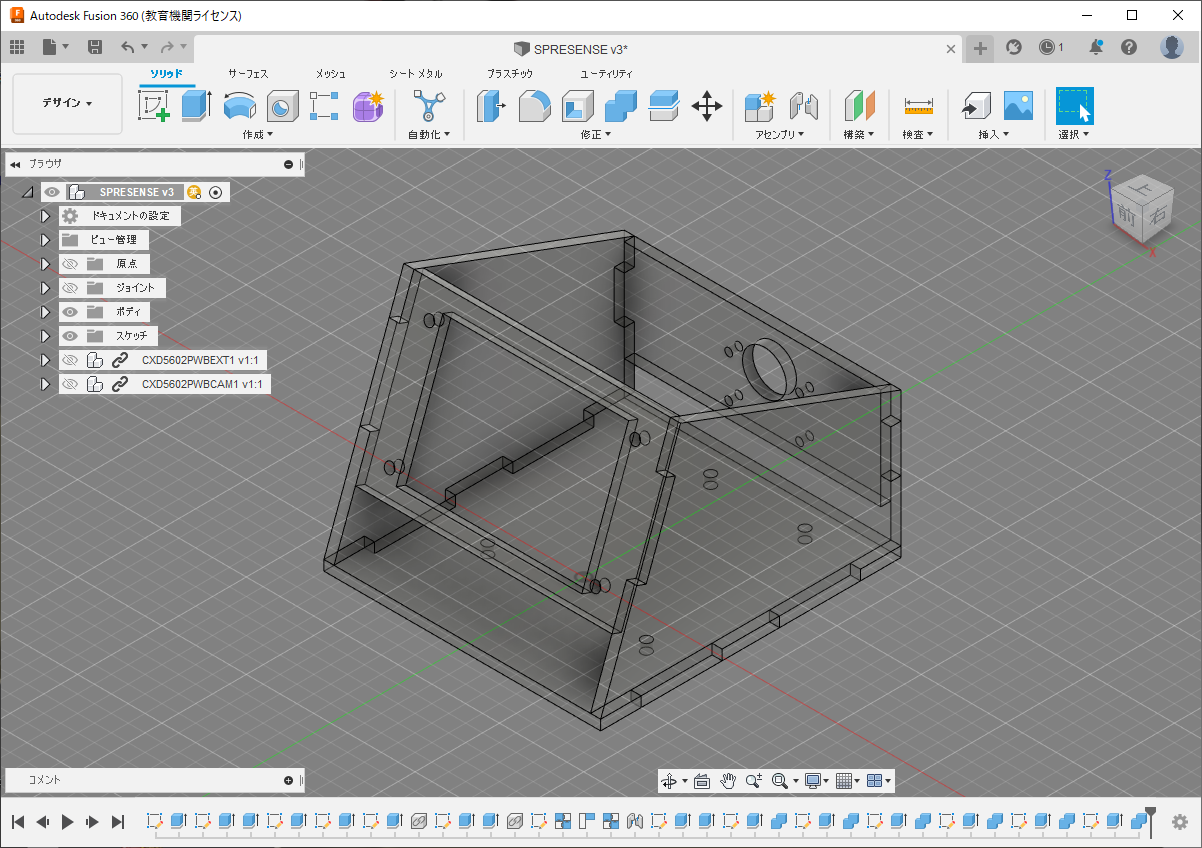Open a new design tab with plus button
The image size is (1202, 848).
tap(980, 48)
